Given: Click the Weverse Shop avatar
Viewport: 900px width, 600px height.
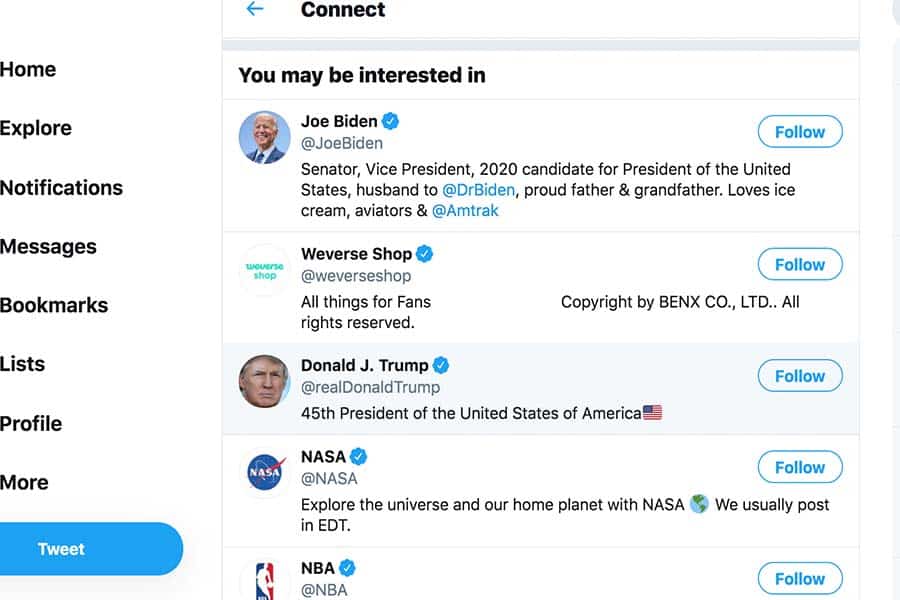Looking at the screenshot, I should pyautogui.click(x=263, y=270).
